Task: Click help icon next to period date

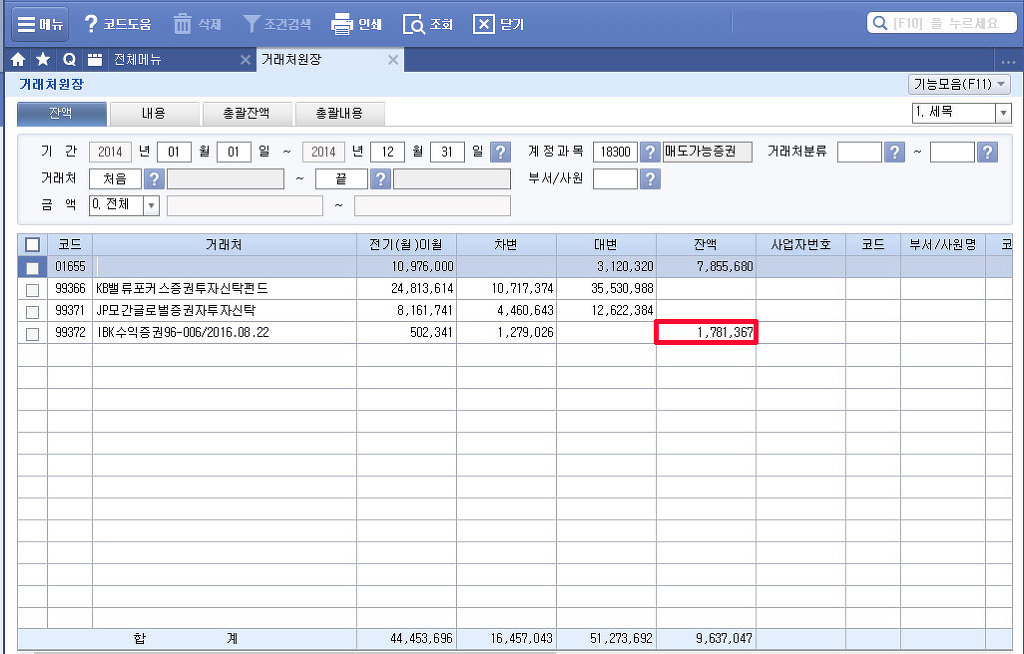Action: (500, 152)
